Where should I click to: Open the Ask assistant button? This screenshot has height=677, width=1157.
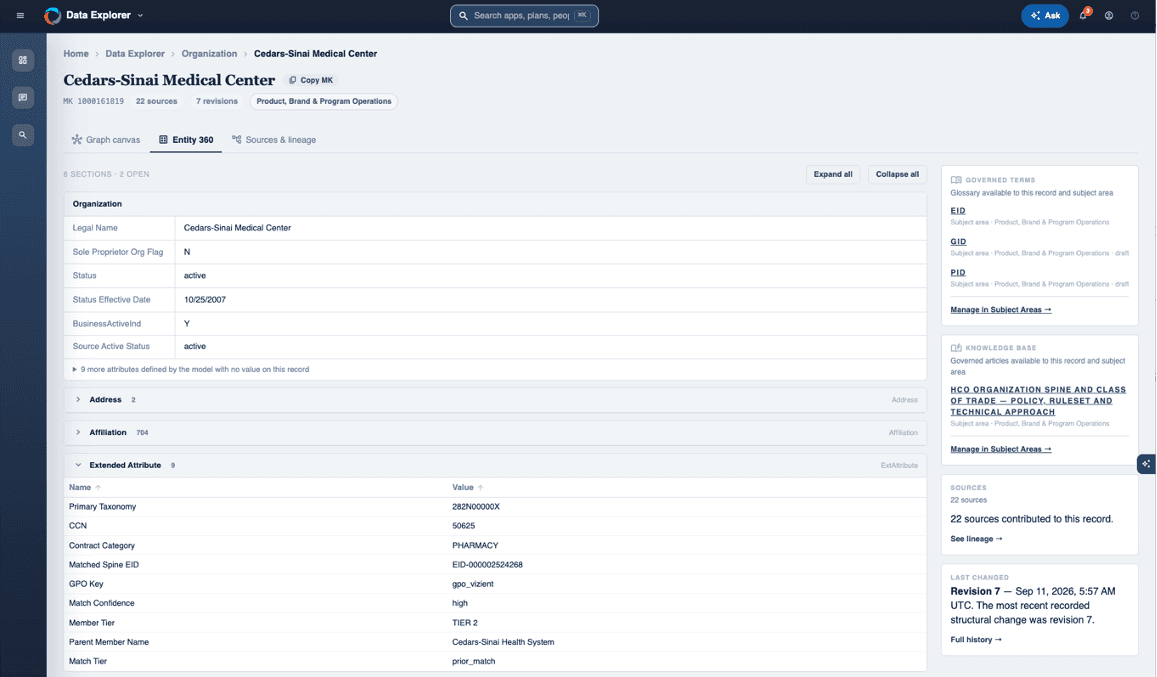(1045, 16)
